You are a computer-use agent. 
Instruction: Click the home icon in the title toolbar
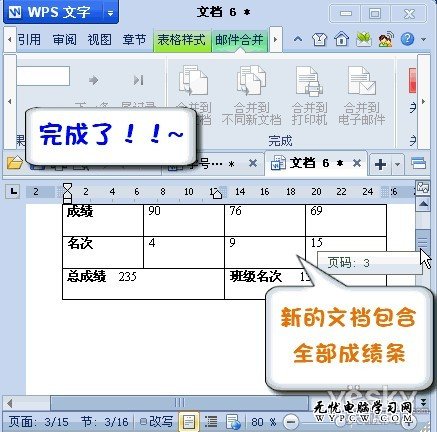tap(341, 40)
